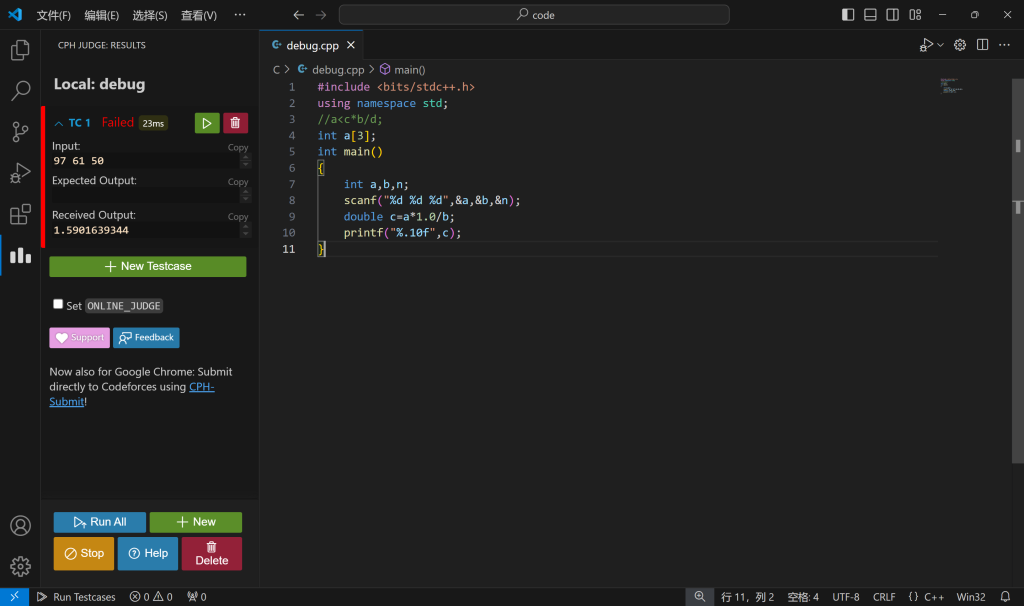Image resolution: width=1024 pixels, height=606 pixels.
Task: Collapse the TC 1 test case chevron
Action: click(58, 123)
